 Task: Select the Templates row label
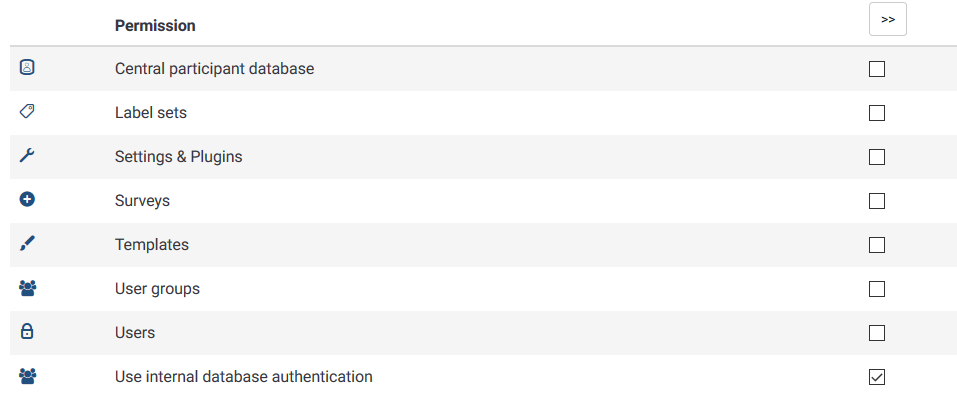coord(152,245)
